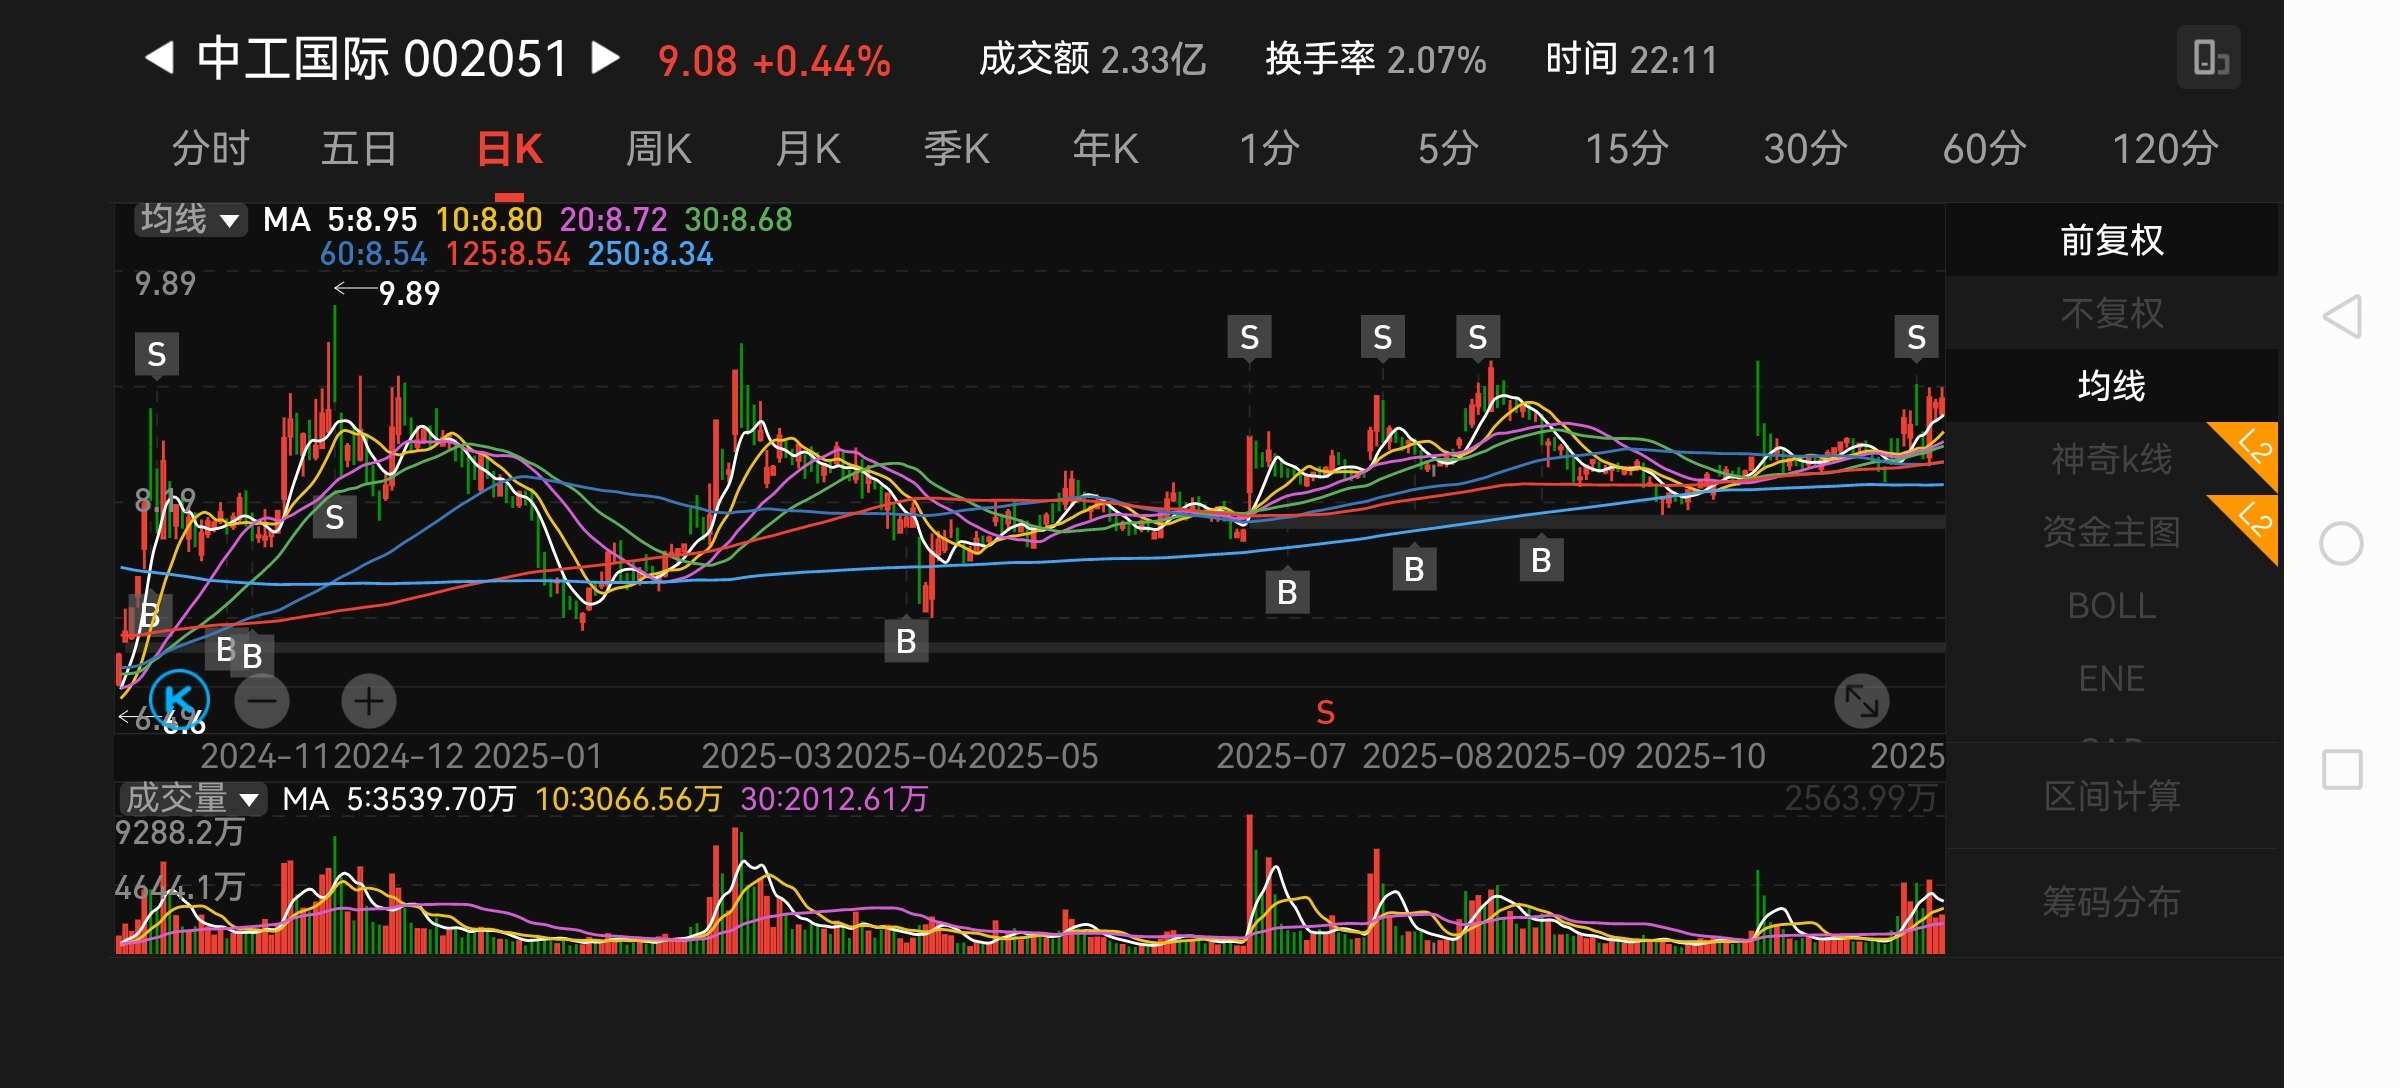The width and height of the screenshot is (2400, 1088).
Task: Select 不复权 price adjustment option
Action: pyautogui.click(x=2111, y=313)
